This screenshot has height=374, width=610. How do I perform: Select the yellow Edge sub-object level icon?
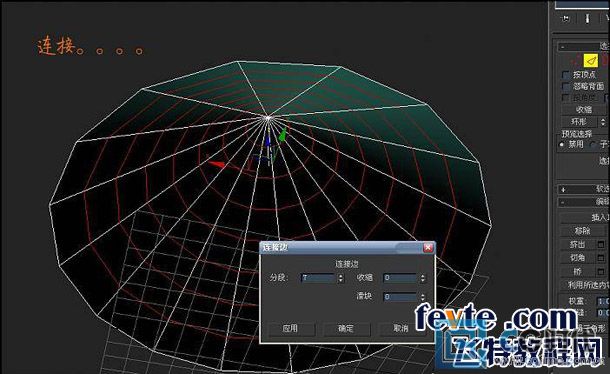pyautogui.click(x=591, y=61)
